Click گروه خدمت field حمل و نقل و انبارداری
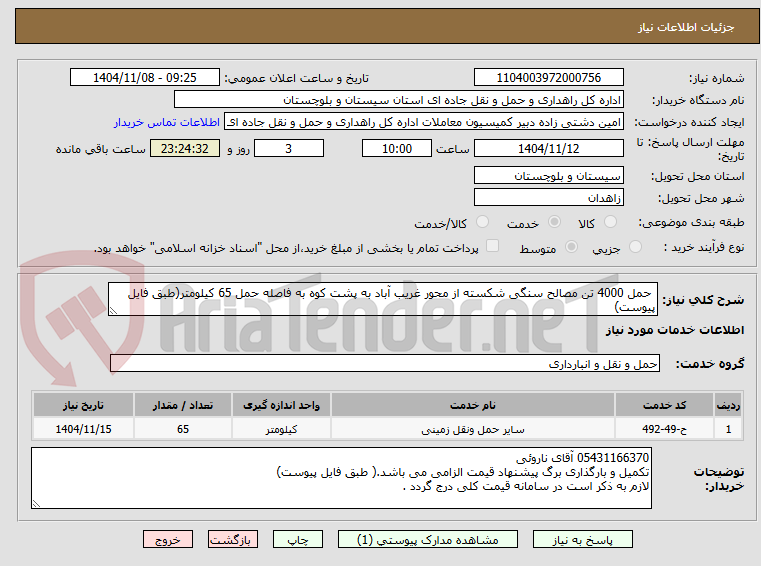Screen dimensions: 761x566 click(x=385, y=364)
